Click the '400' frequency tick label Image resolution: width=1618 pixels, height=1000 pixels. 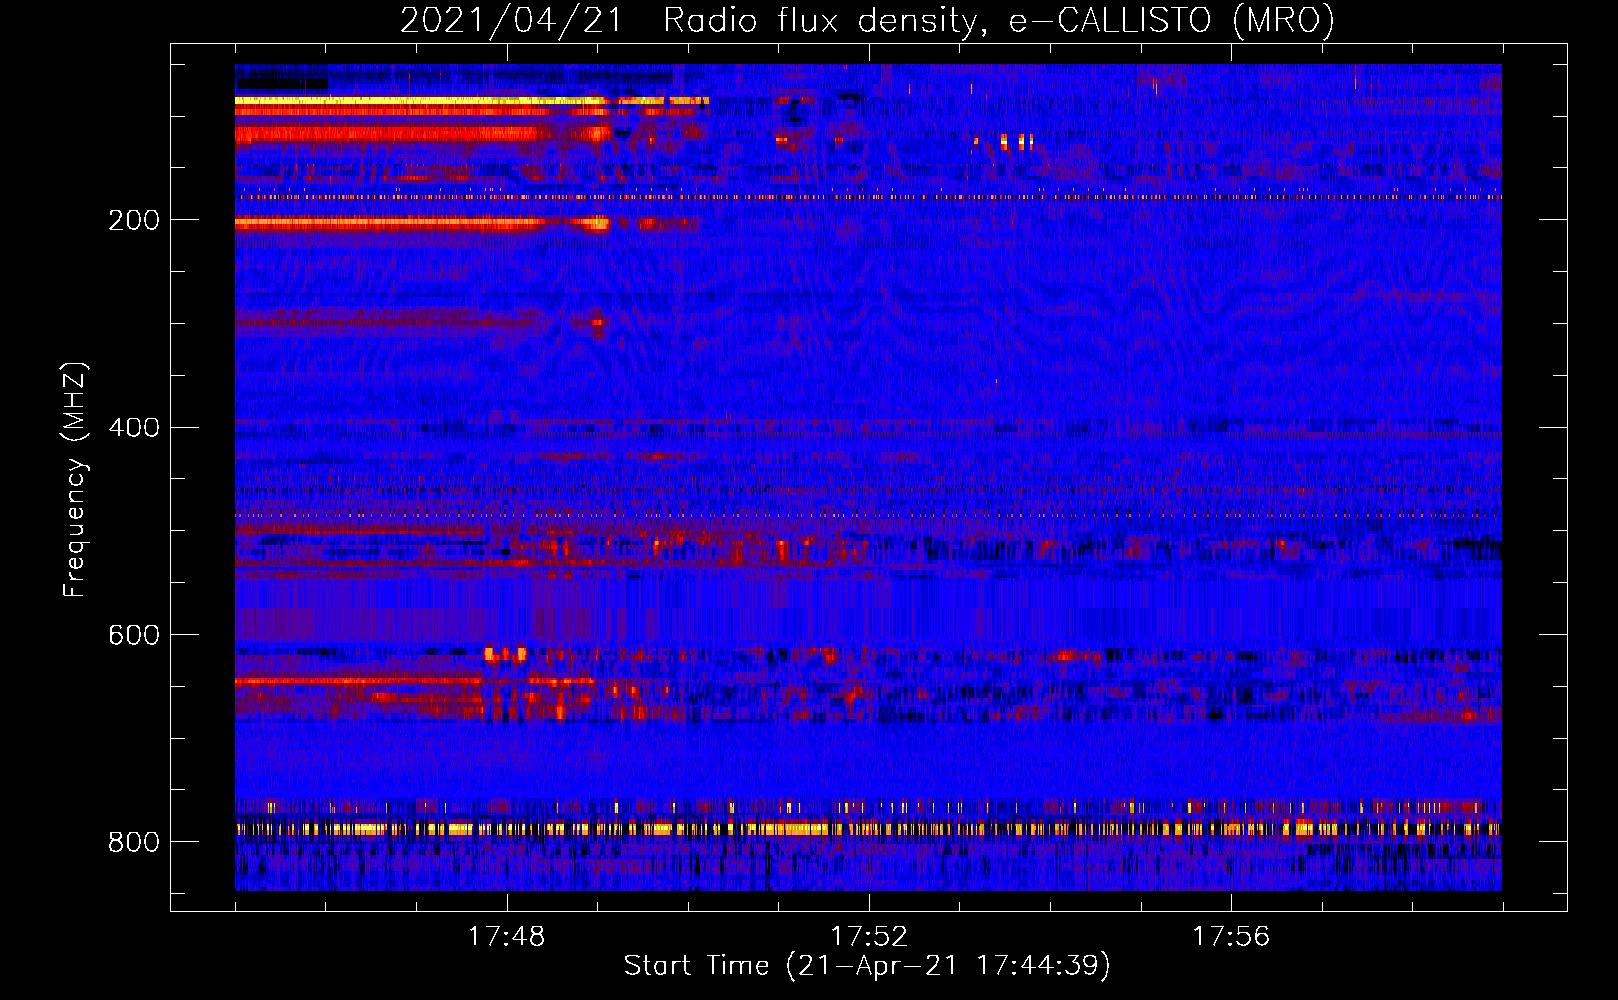(134, 428)
